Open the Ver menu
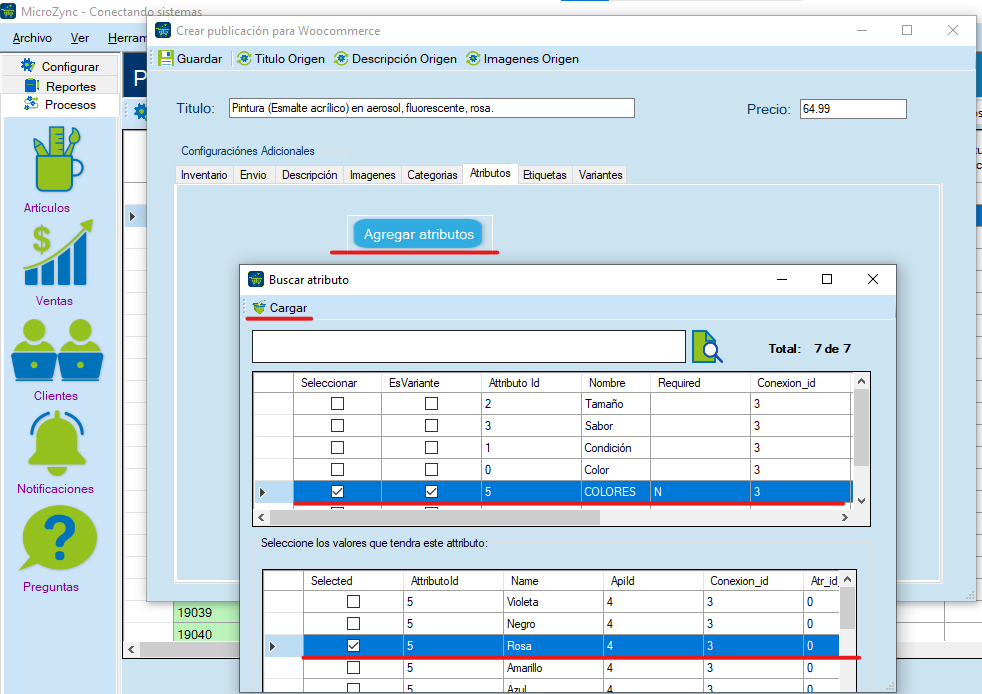The height and width of the screenshot is (694, 982). 80,38
